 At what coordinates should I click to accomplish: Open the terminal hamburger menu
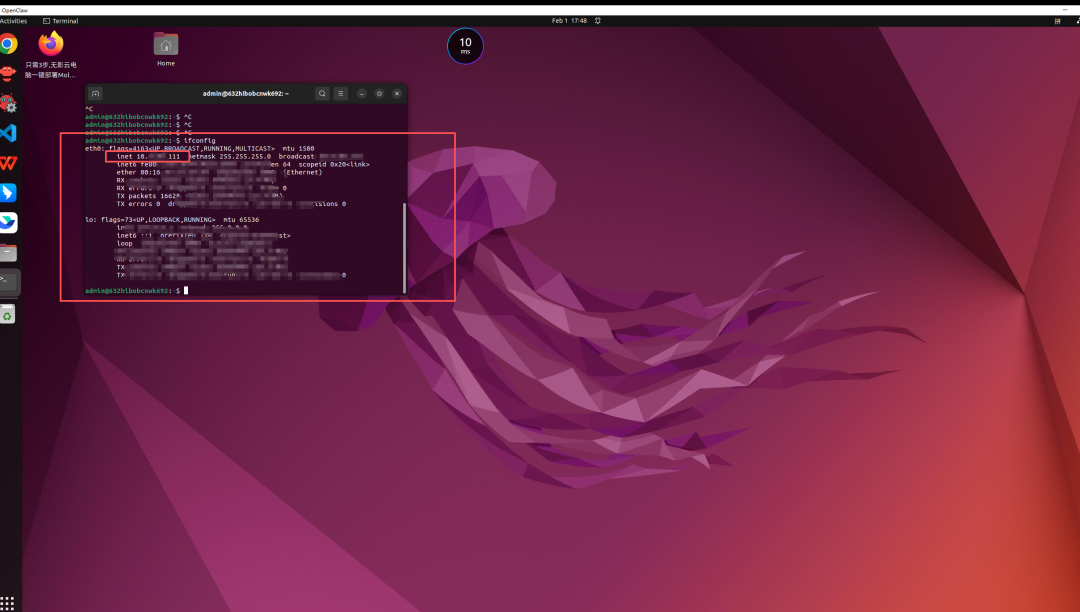click(340, 93)
